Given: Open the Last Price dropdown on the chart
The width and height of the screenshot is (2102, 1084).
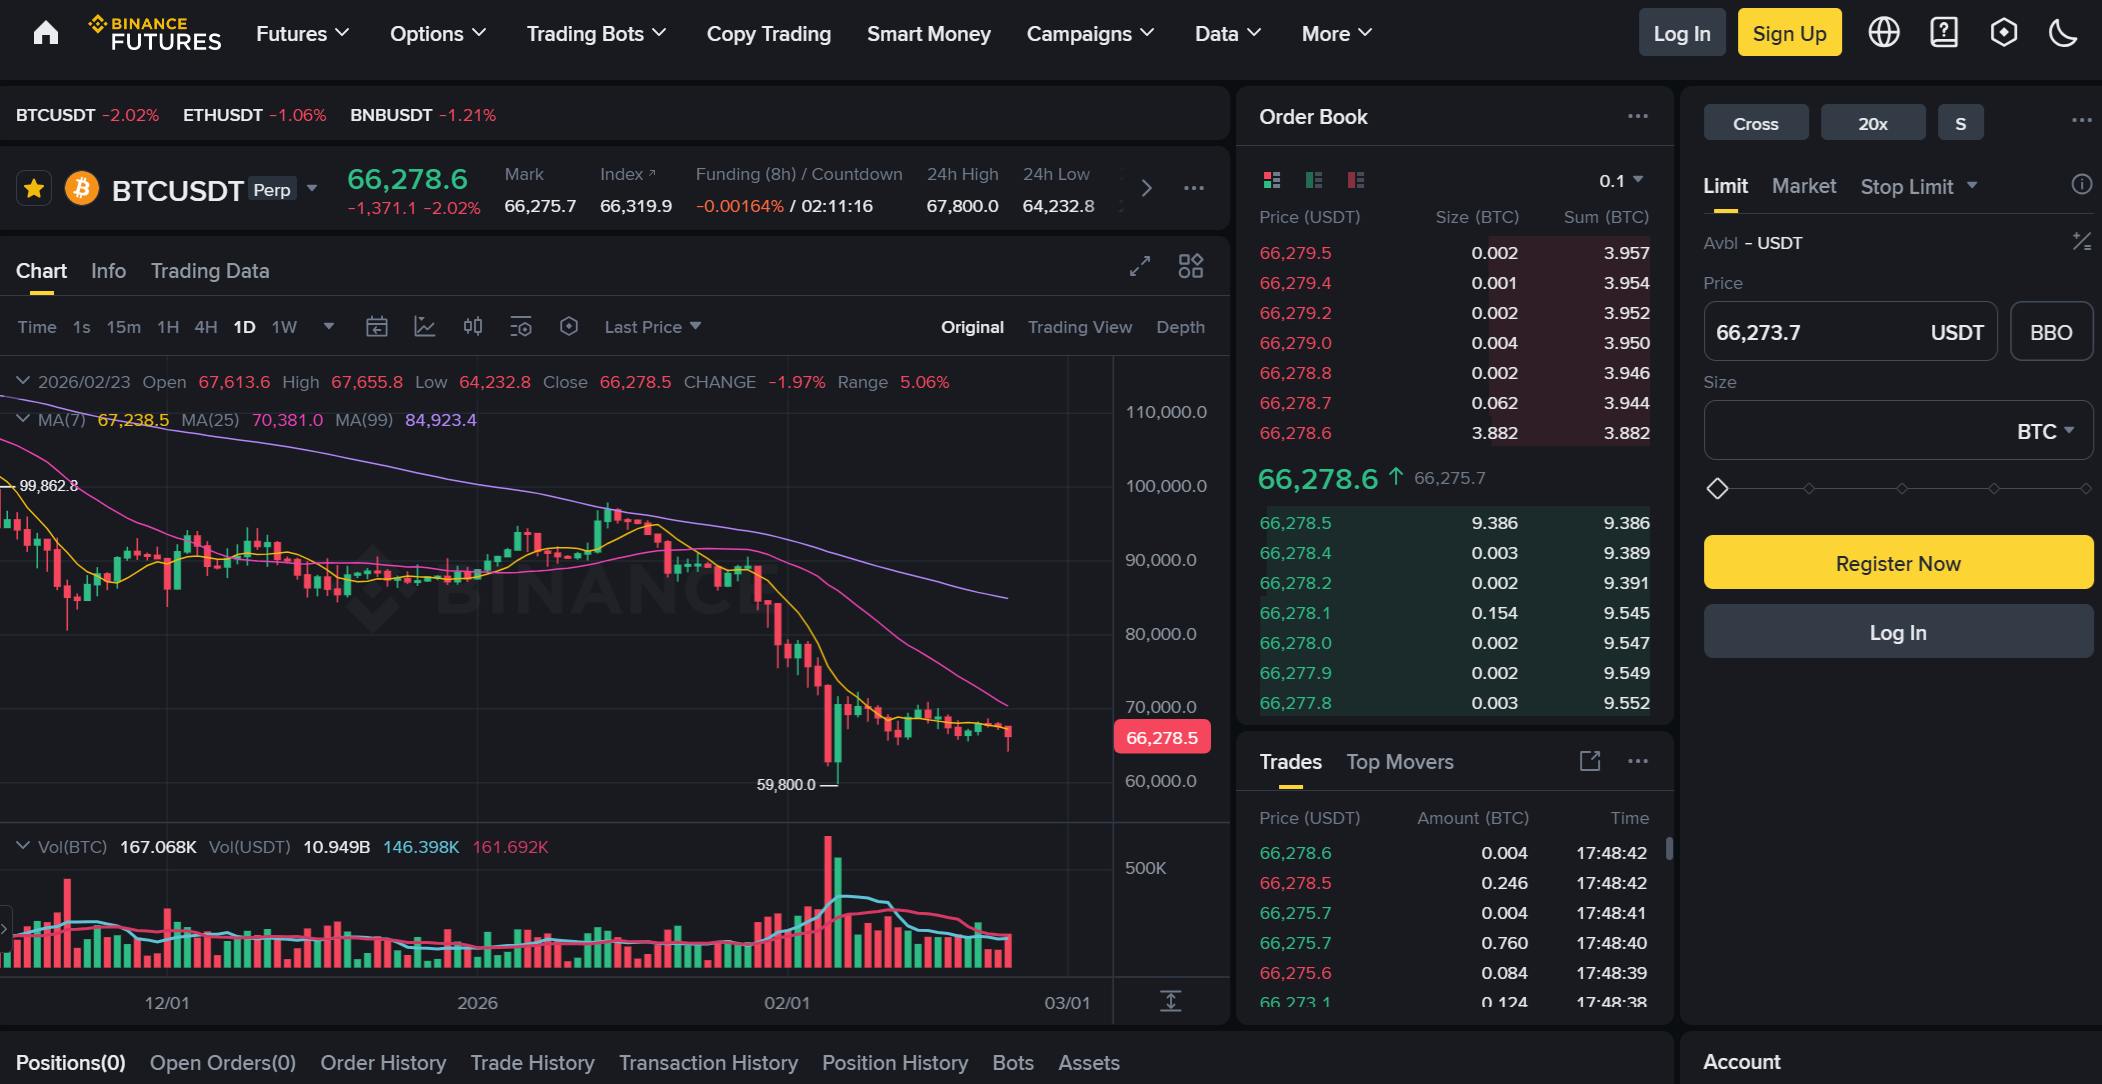Looking at the screenshot, I should coord(652,326).
